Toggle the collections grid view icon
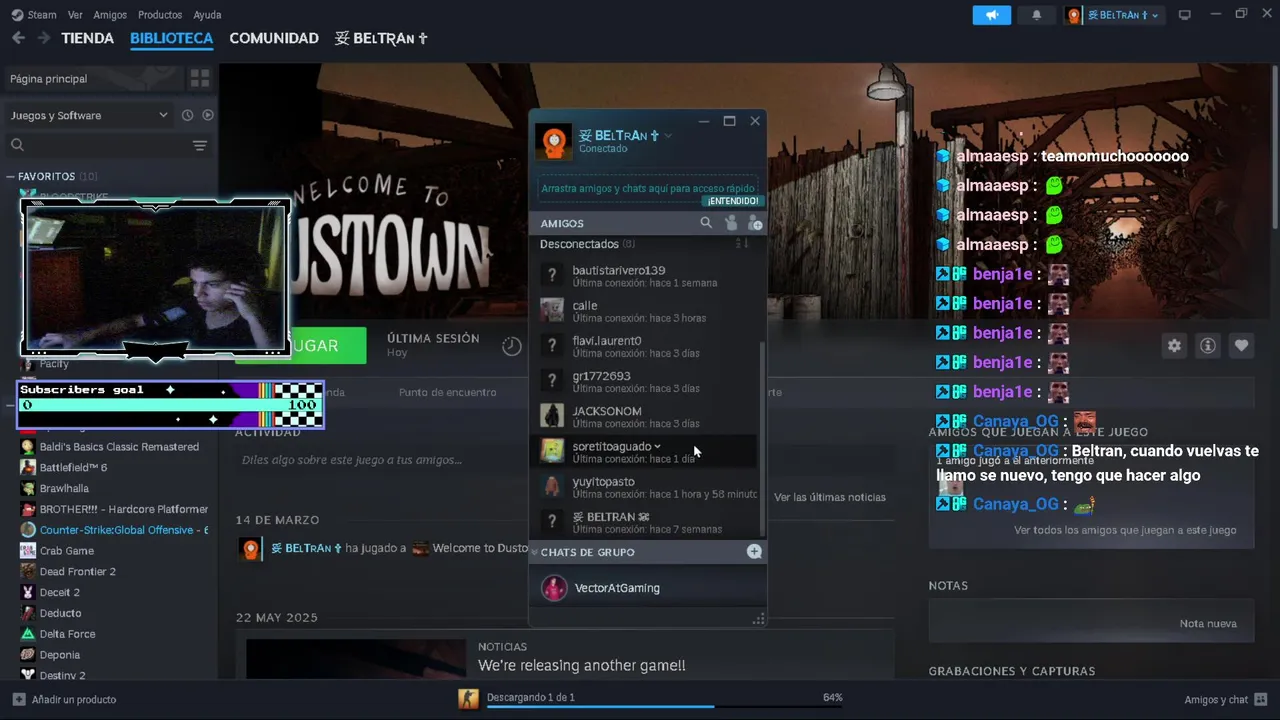Image resolution: width=1280 pixels, height=720 pixels. click(x=200, y=78)
